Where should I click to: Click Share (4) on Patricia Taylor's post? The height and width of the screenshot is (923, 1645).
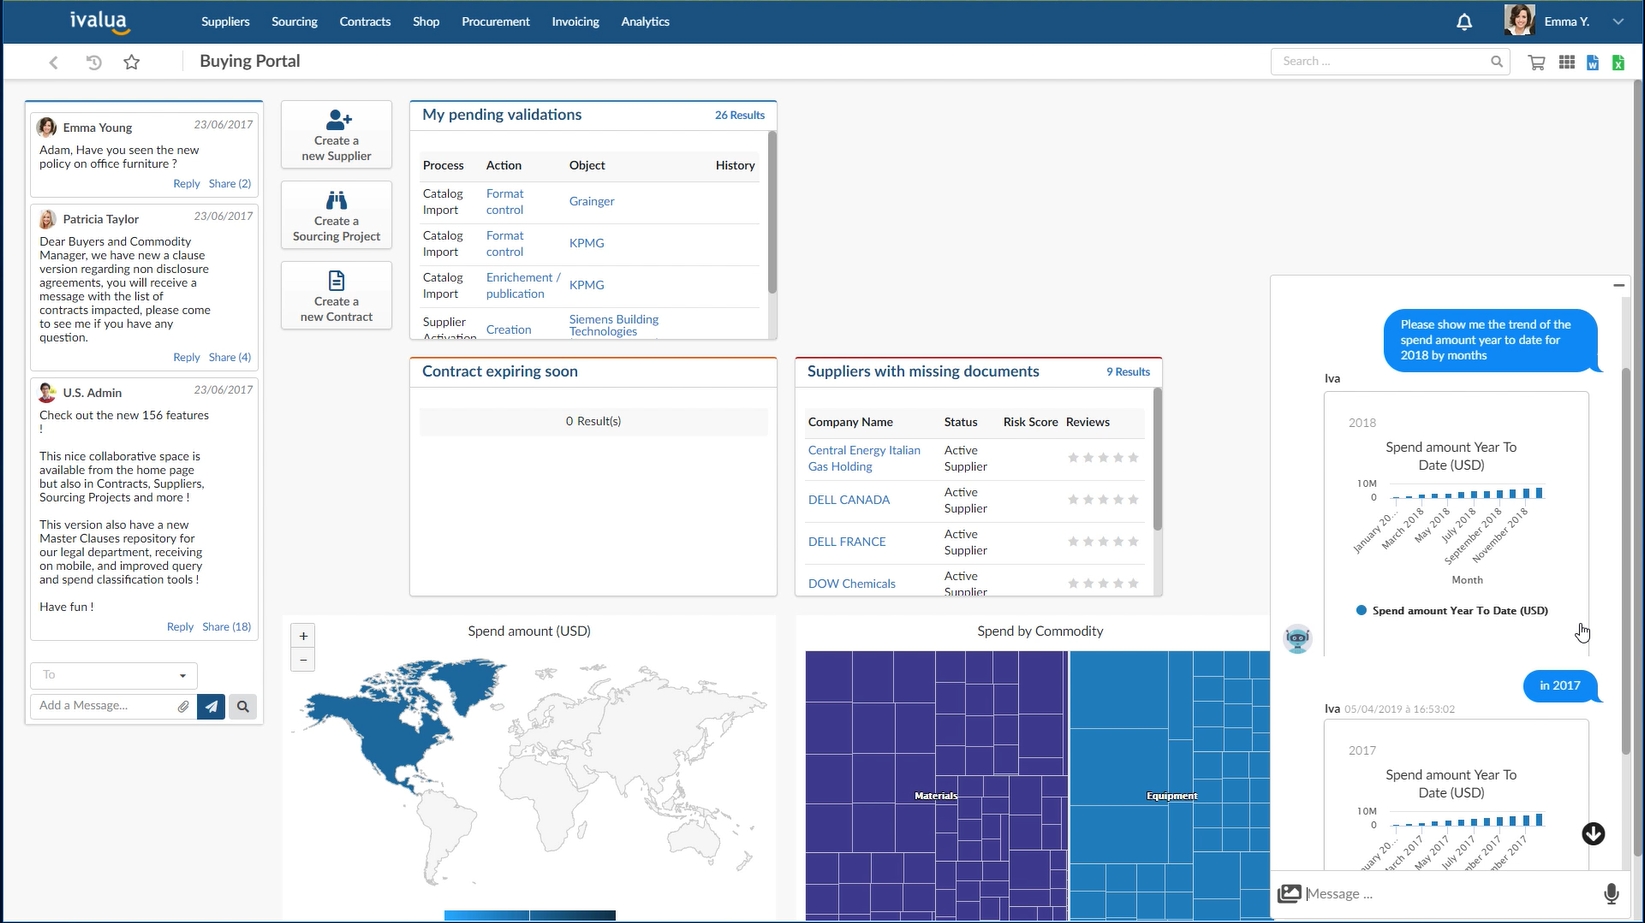point(230,357)
